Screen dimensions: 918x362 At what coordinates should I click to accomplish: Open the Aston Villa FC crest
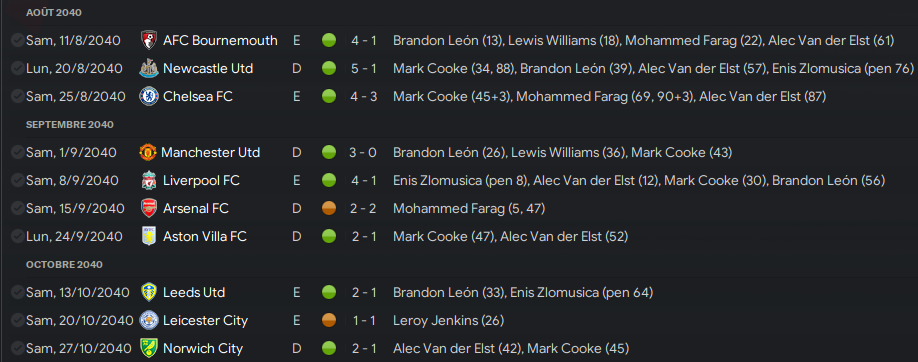[149, 237]
